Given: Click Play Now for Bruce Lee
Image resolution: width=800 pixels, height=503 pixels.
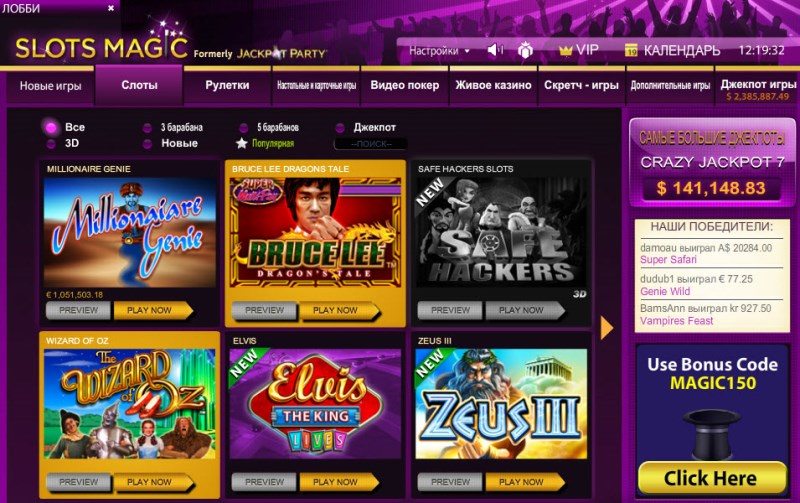Looking at the screenshot, I should (x=339, y=310).
